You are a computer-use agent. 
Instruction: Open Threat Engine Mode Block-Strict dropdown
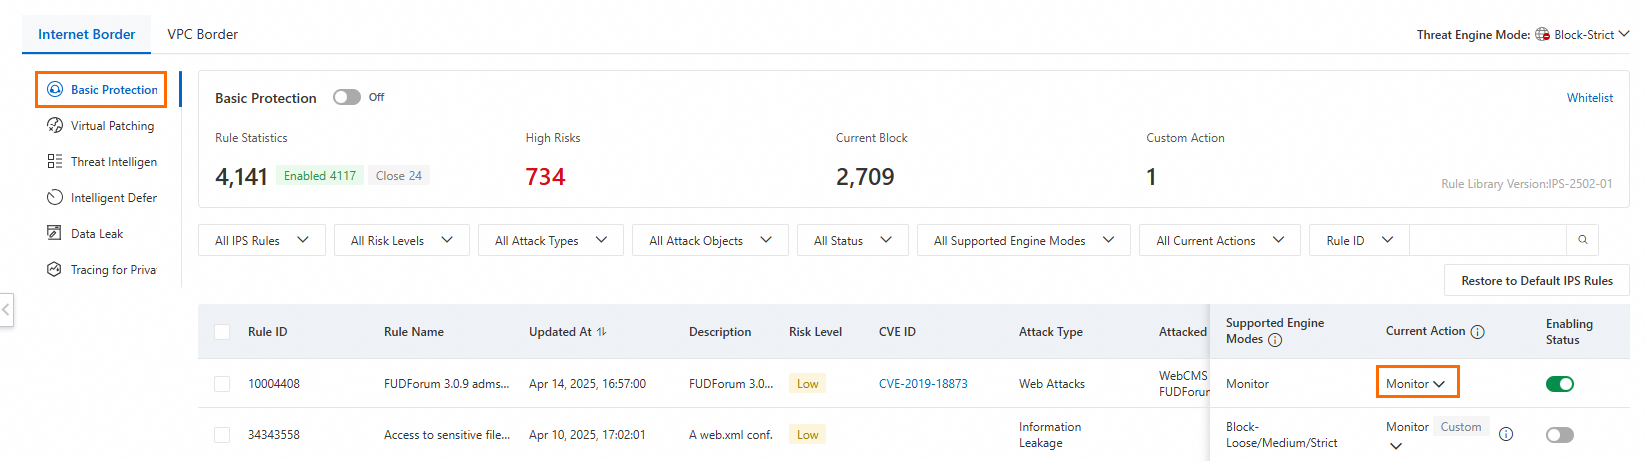point(1591,34)
